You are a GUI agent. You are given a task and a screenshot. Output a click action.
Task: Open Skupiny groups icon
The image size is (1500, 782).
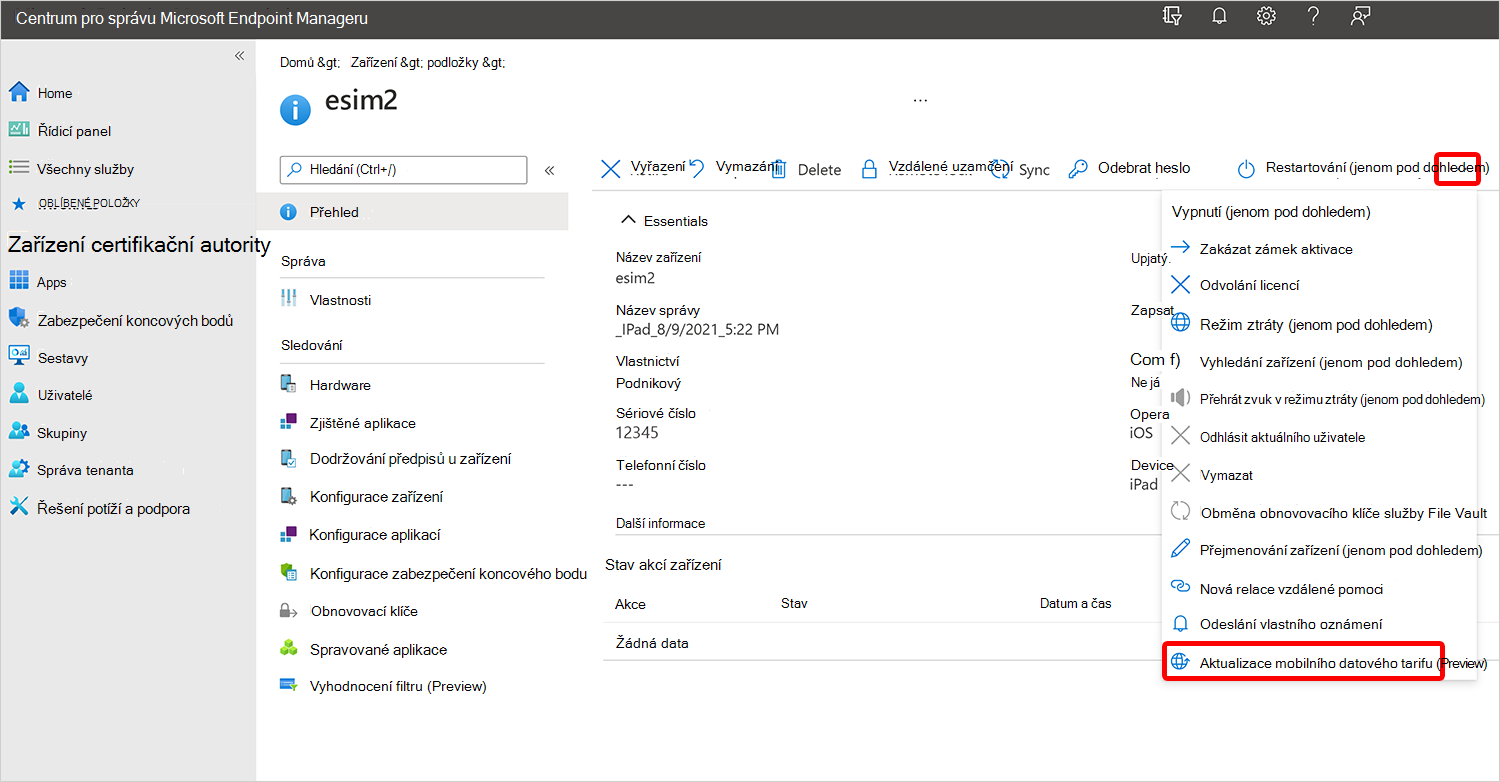(19, 432)
